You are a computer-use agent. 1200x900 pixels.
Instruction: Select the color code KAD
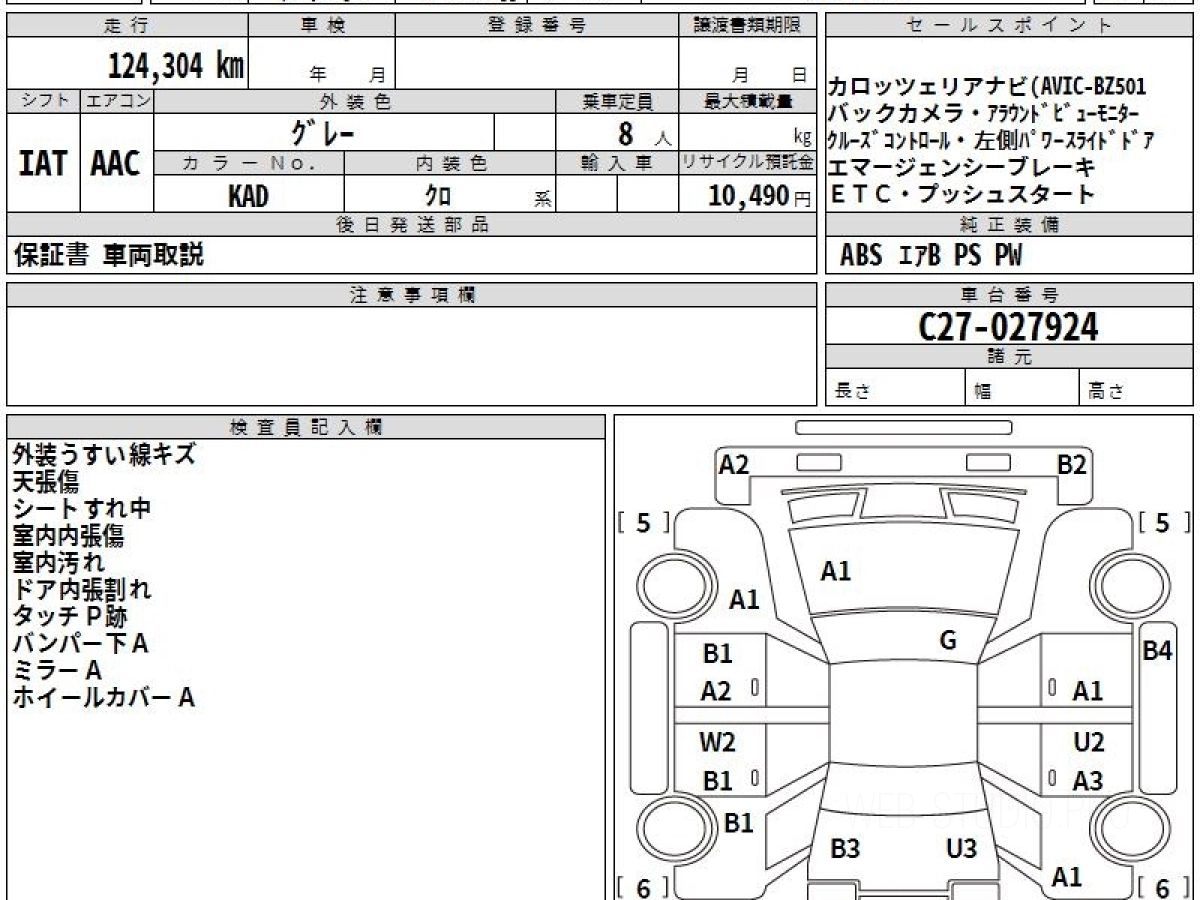(x=248, y=196)
